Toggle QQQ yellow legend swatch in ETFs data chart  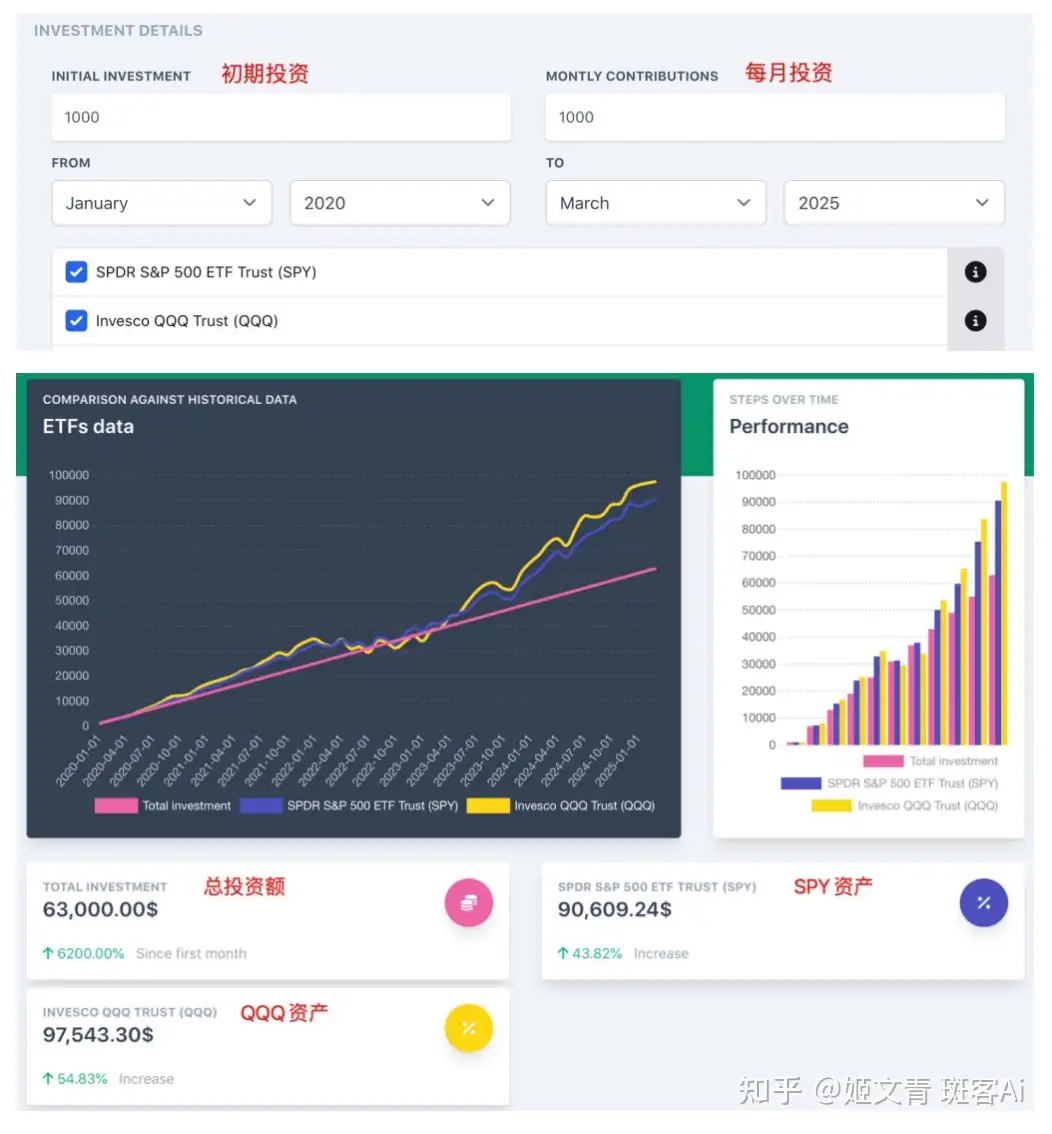(488, 806)
